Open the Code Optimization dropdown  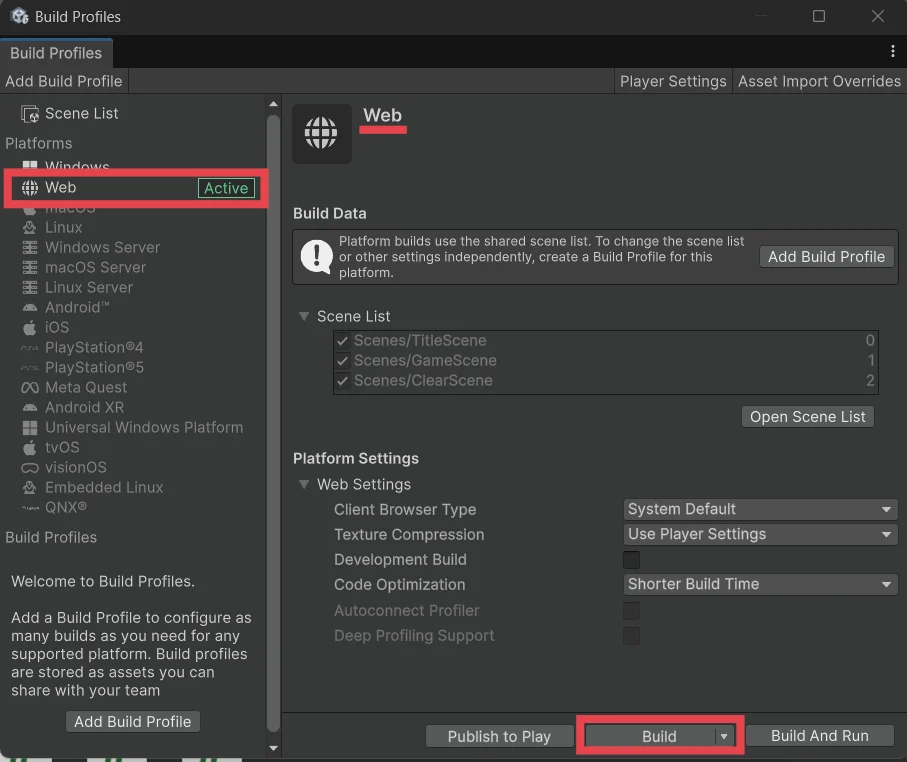[x=760, y=585]
